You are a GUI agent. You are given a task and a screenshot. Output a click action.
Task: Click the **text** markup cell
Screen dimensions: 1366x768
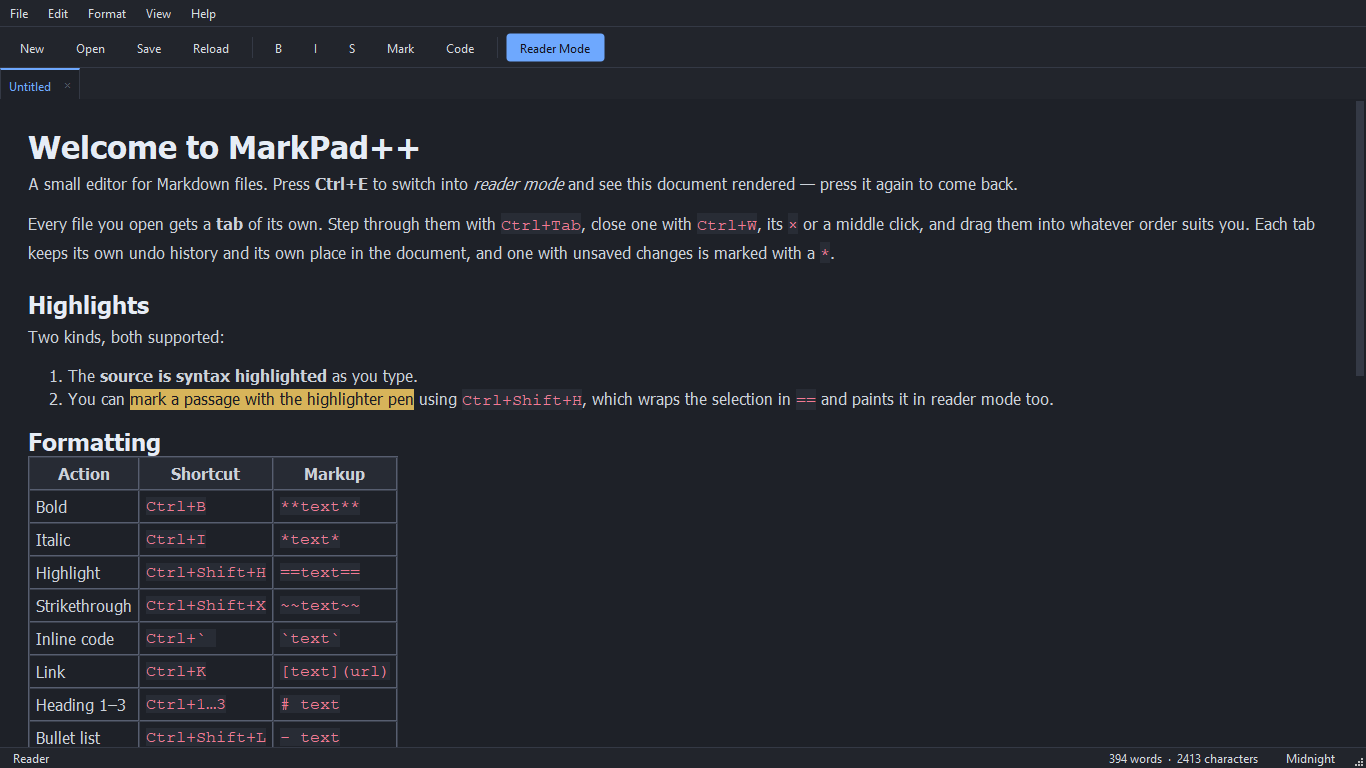335,507
